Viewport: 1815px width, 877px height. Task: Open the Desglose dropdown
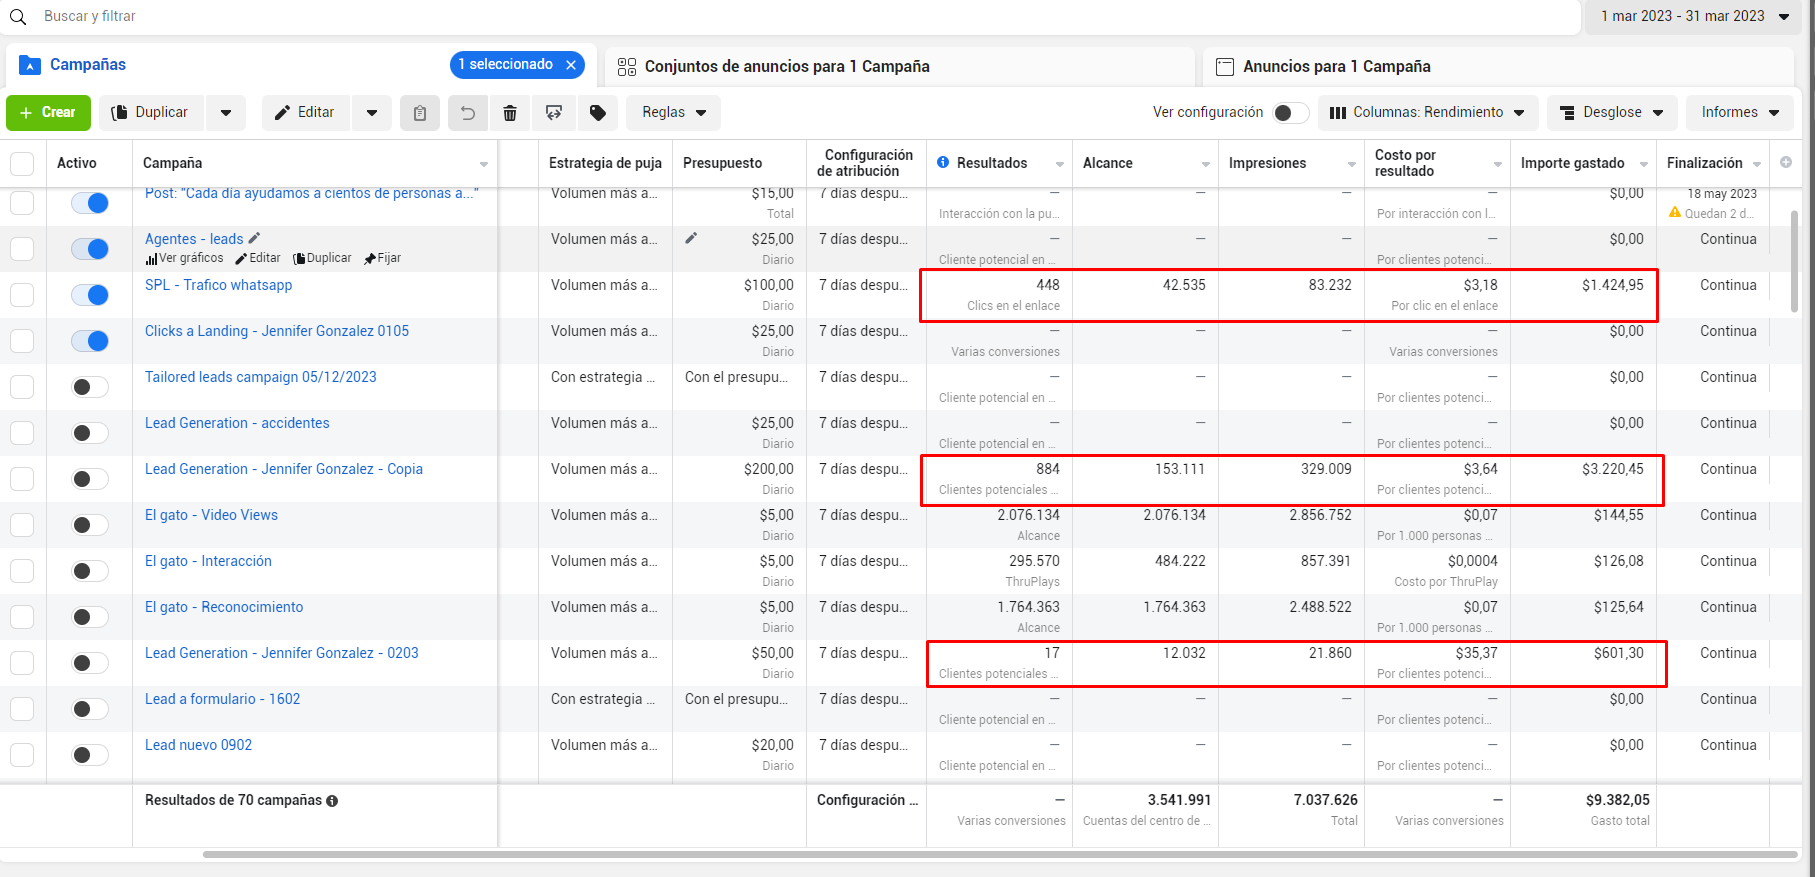tap(1612, 113)
